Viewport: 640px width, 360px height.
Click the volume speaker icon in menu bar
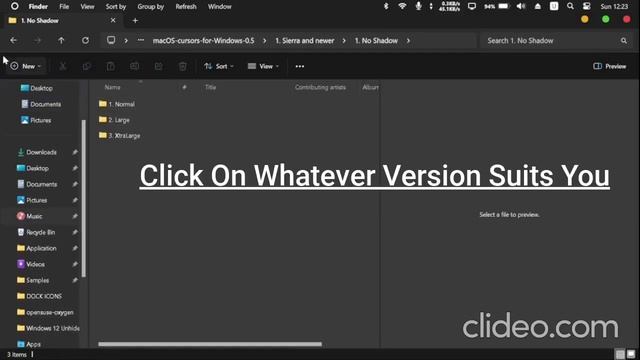pos(521,6)
